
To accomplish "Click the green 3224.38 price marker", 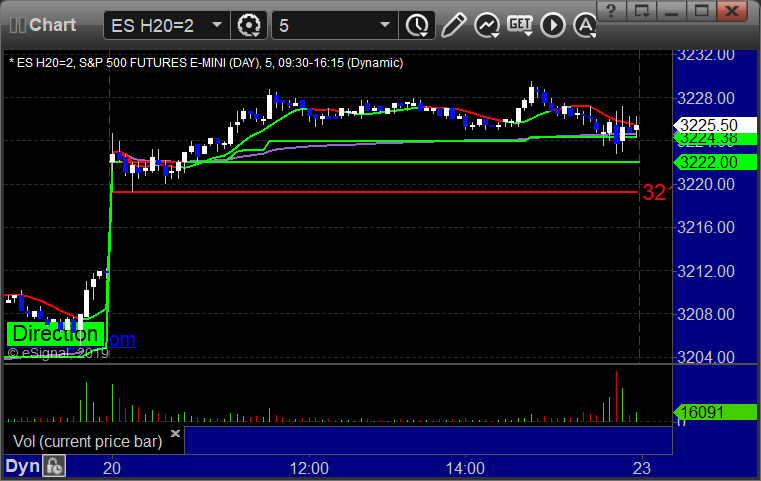I will pyautogui.click(x=715, y=139).
